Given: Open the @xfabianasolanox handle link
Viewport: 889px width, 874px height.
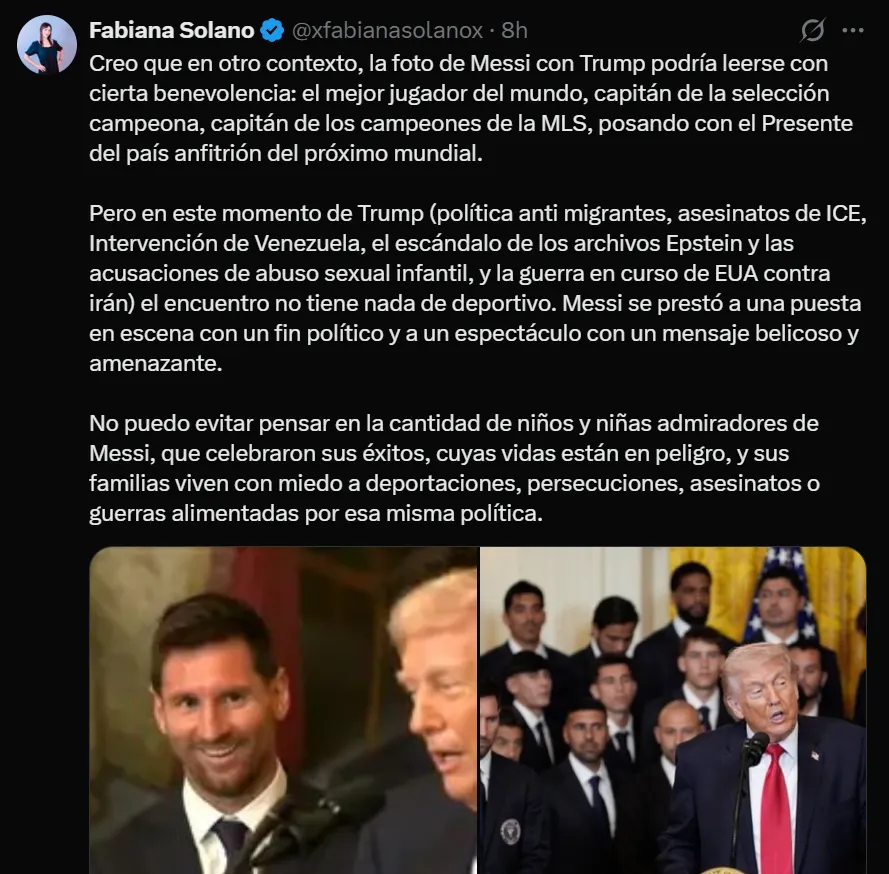Looking at the screenshot, I should pyautogui.click(x=387, y=31).
